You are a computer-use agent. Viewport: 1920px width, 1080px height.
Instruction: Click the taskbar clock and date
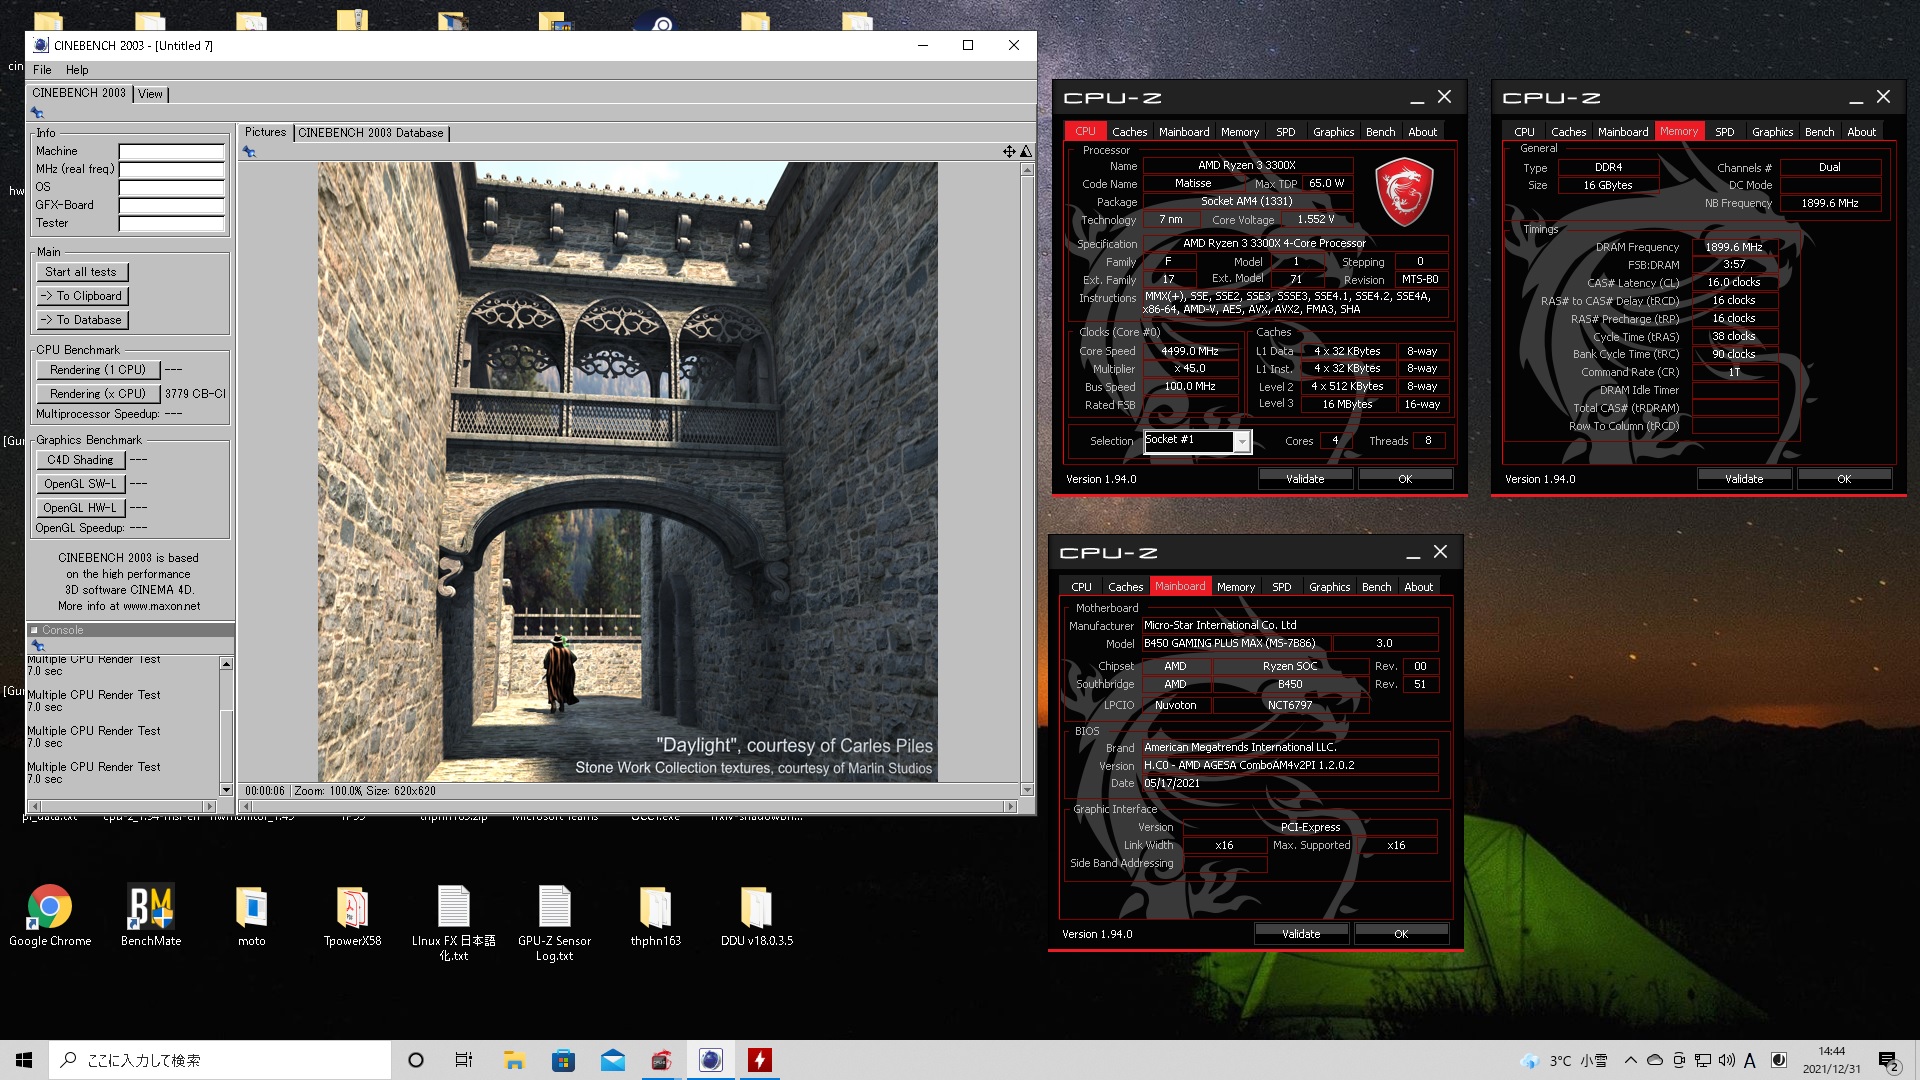click(1831, 1060)
